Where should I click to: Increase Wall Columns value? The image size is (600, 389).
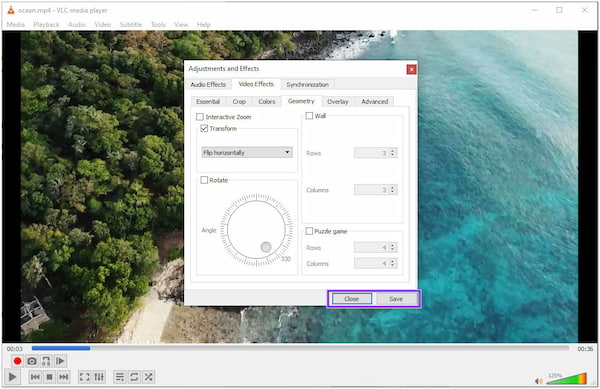(x=393, y=187)
